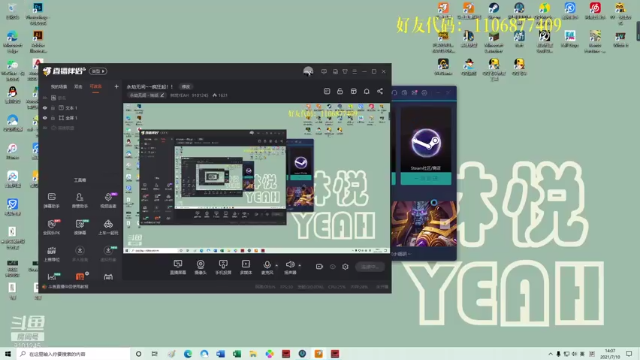Click the teal accelerate button under Steam

[426, 179]
